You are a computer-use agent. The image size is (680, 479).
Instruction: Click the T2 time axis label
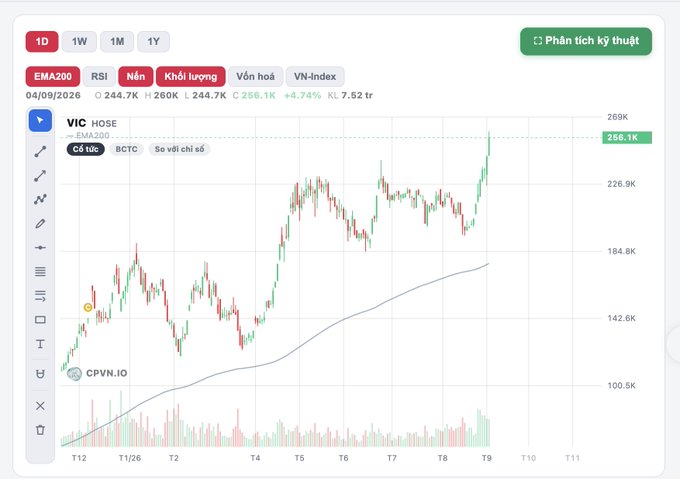[174, 458]
